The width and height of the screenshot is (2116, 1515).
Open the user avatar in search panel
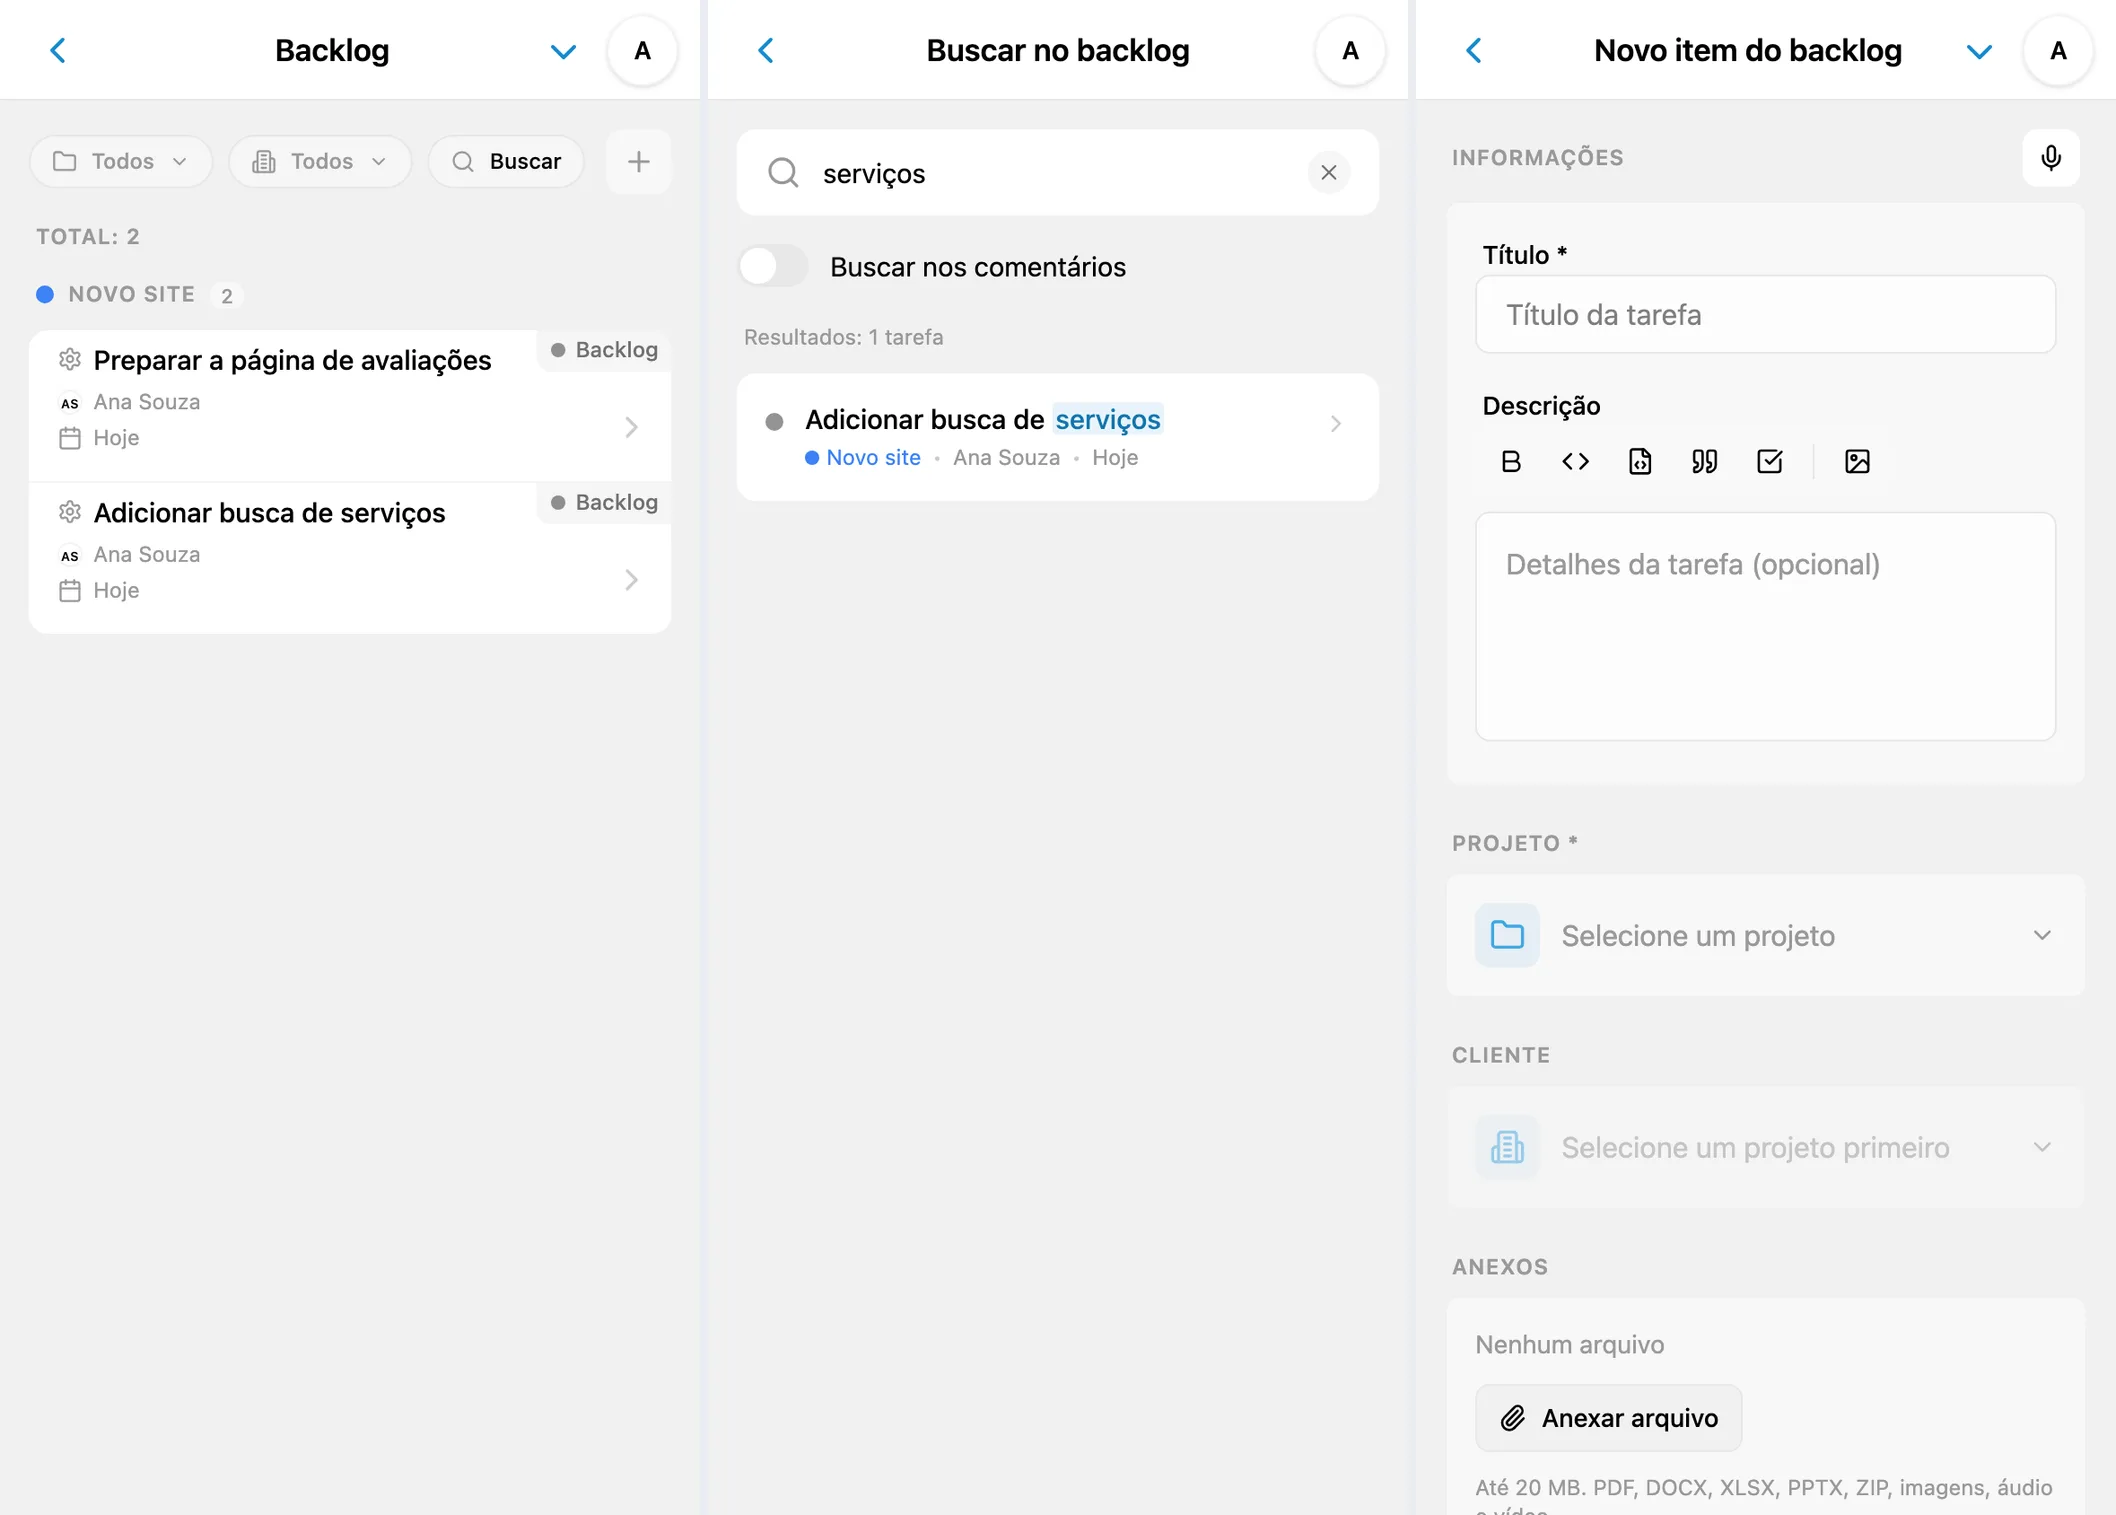(1350, 51)
